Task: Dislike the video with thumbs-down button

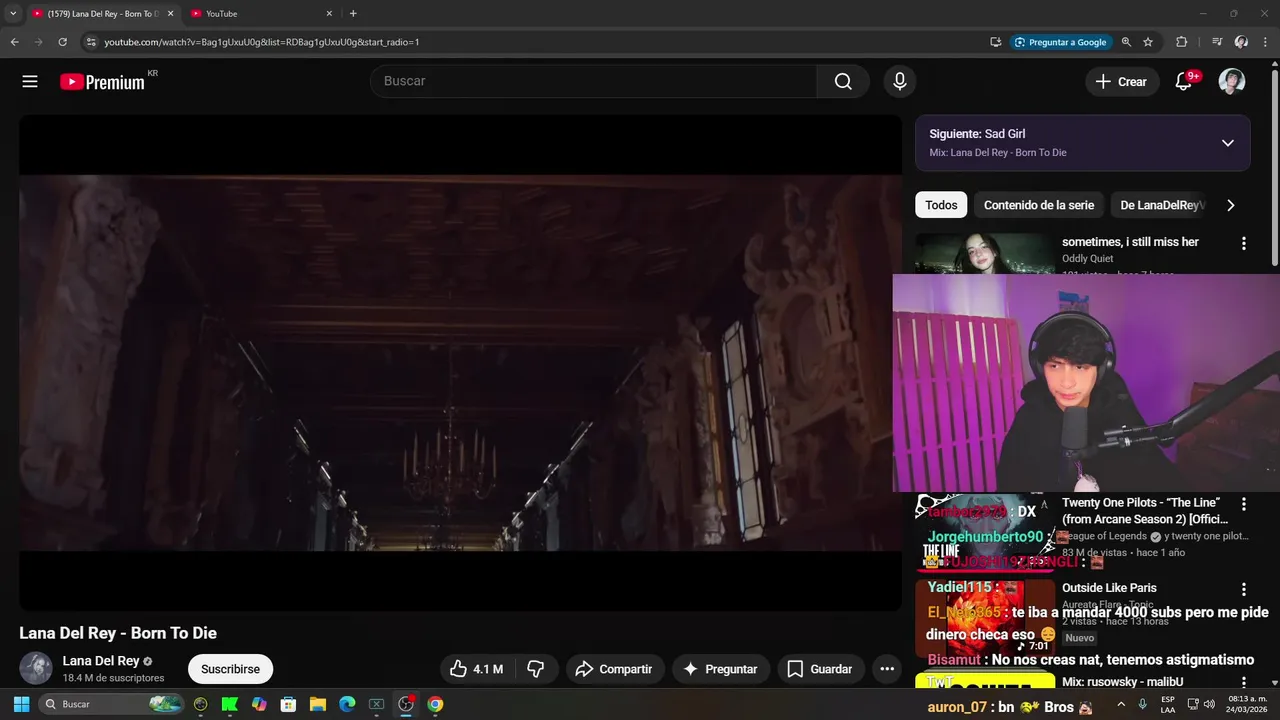Action: 536,669
